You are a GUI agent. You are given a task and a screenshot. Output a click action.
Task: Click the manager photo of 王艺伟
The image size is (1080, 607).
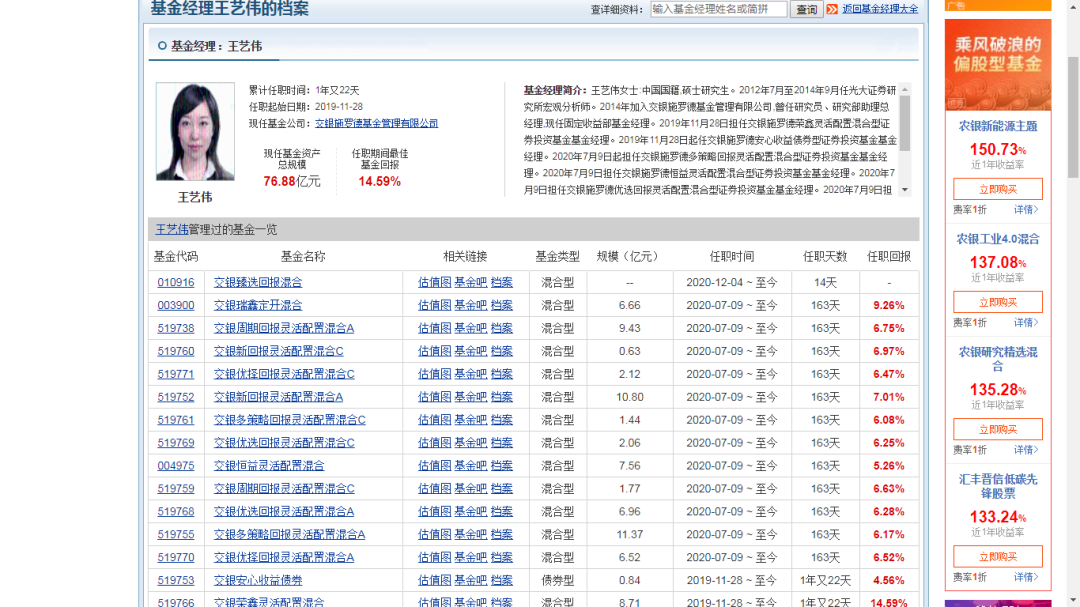pyautogui.click(x=195, y=132)
